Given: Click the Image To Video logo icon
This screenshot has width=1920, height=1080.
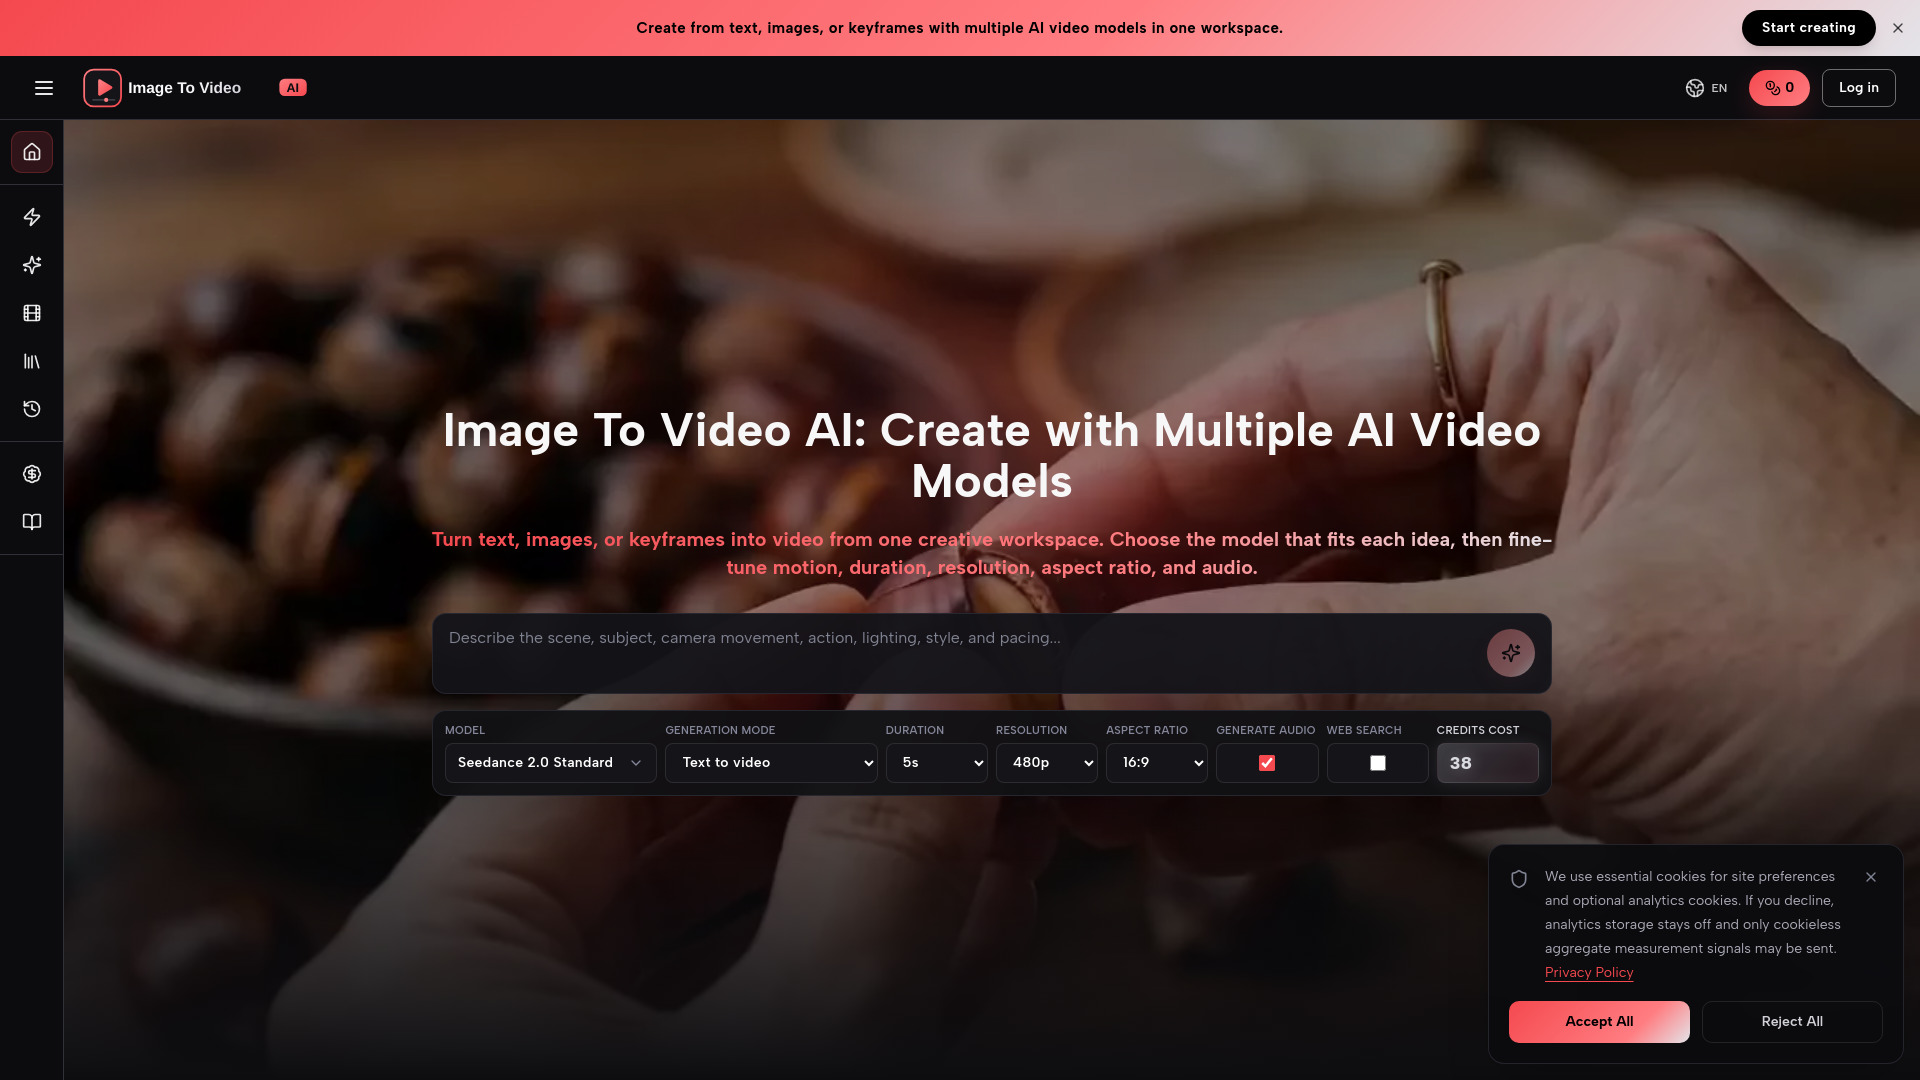Looking at the screenshot, I should (102, 88).
